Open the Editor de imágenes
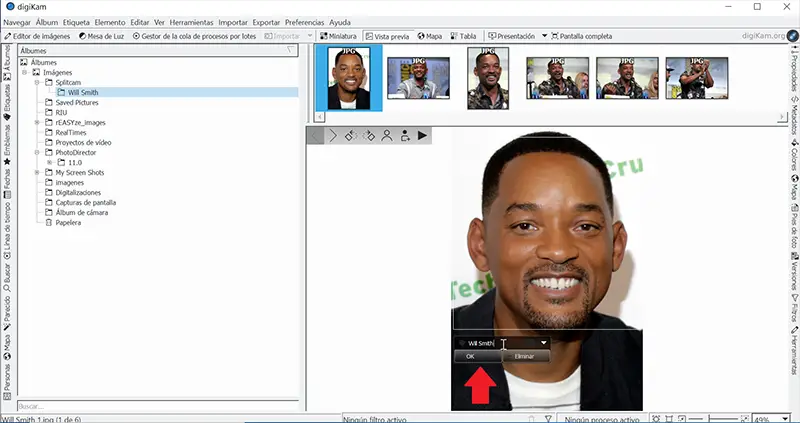Image resolution: width=800 pixels, height=423 pixels. pos(37,36)
